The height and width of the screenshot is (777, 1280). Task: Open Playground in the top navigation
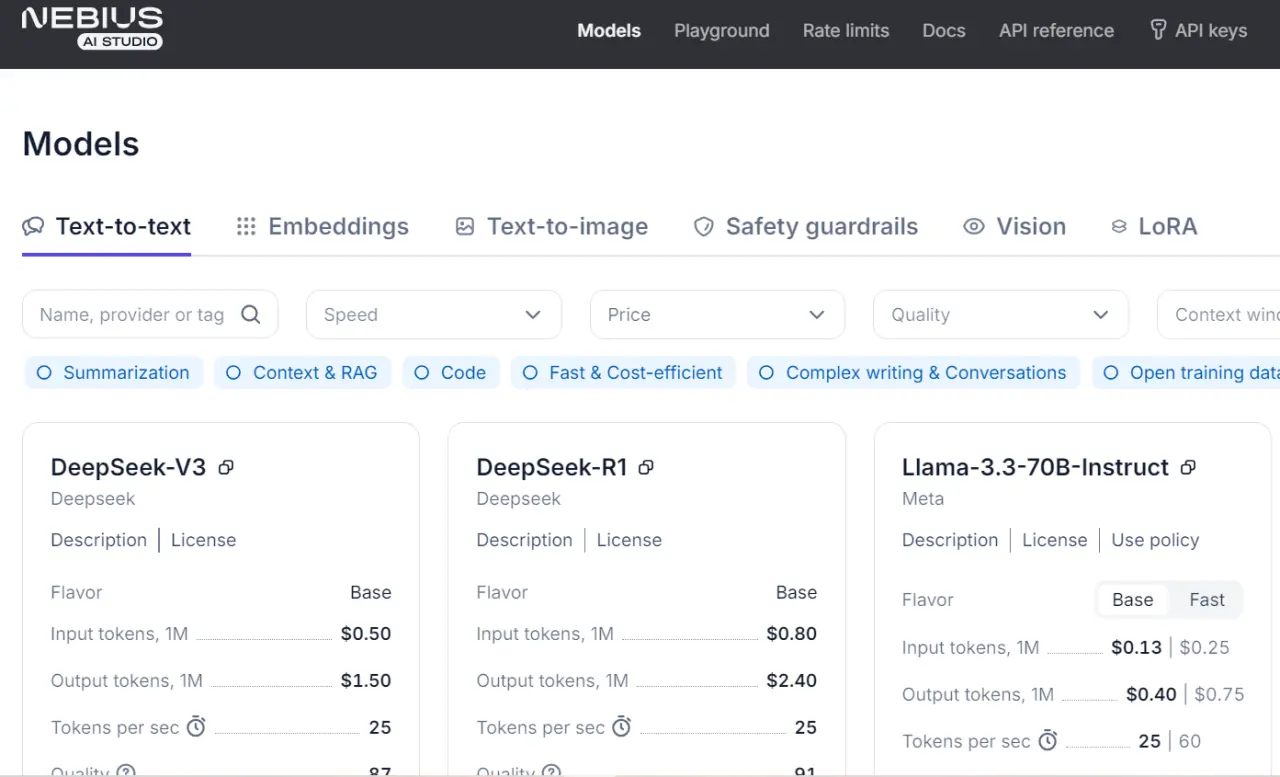[x=722, y=31]
